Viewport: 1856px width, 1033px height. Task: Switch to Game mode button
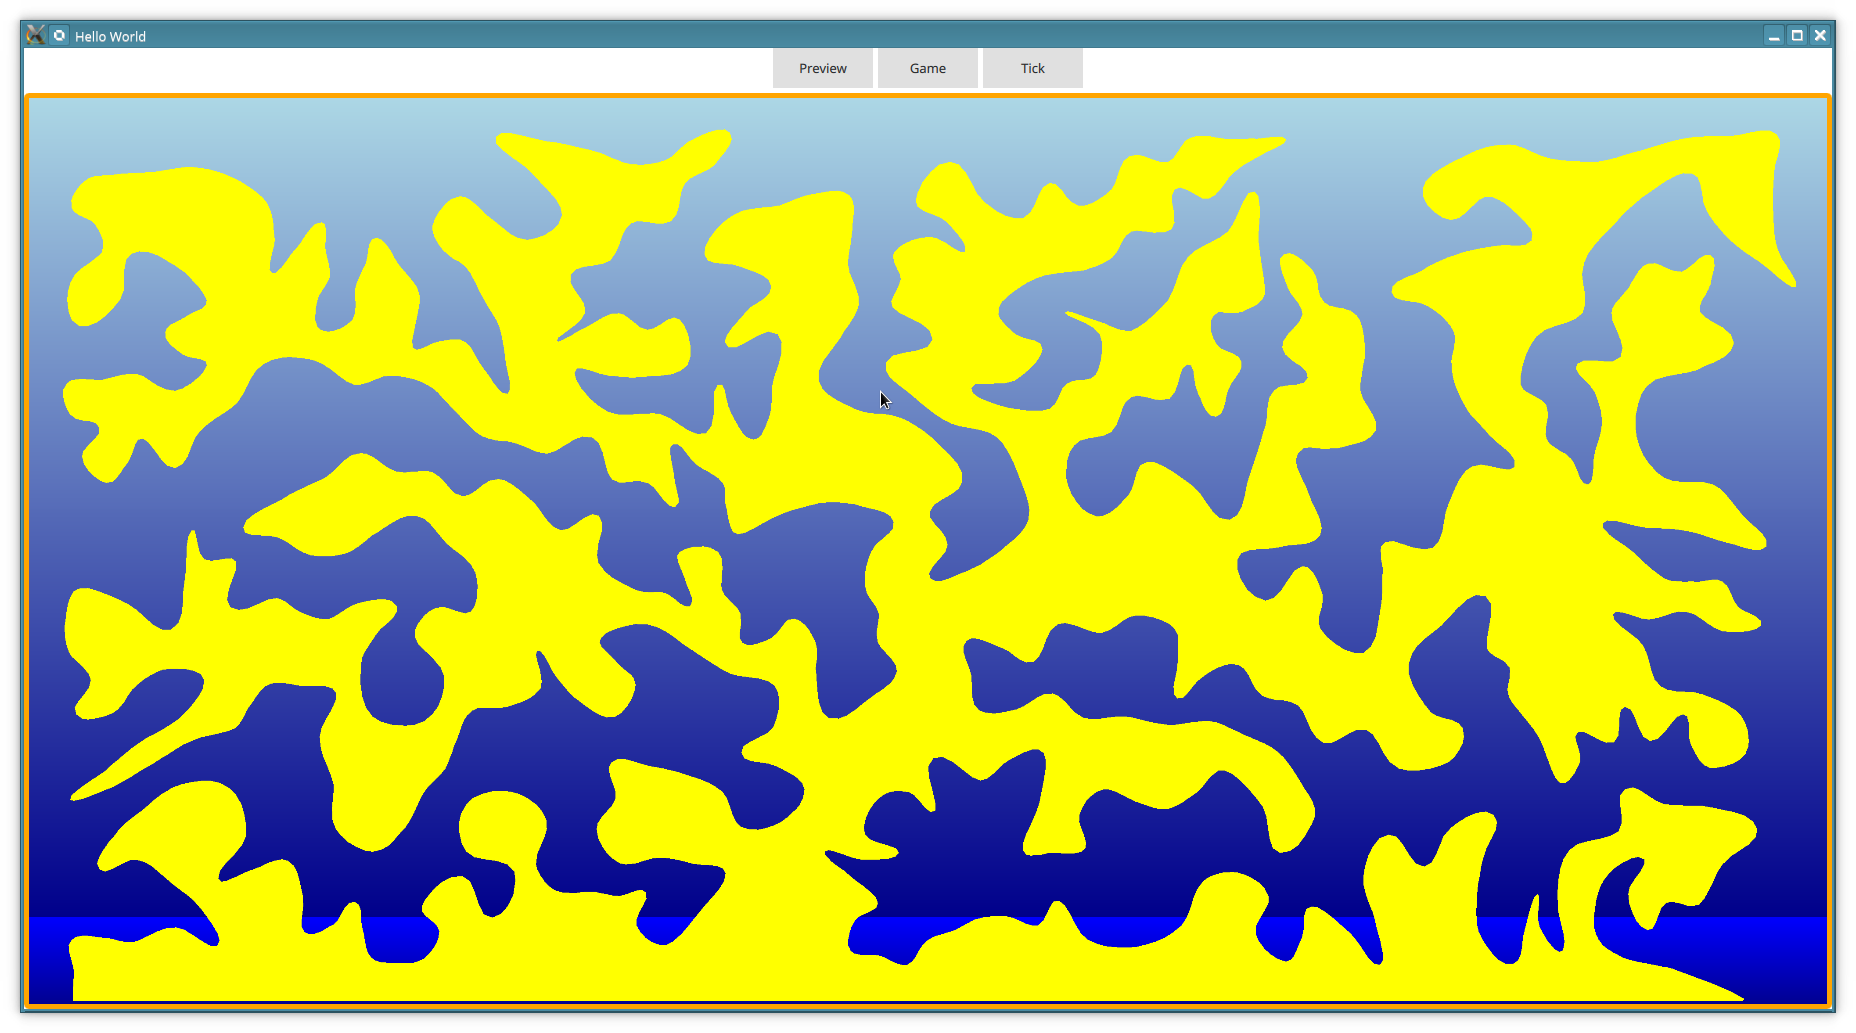pyautogui.click(x=927, y=68)
